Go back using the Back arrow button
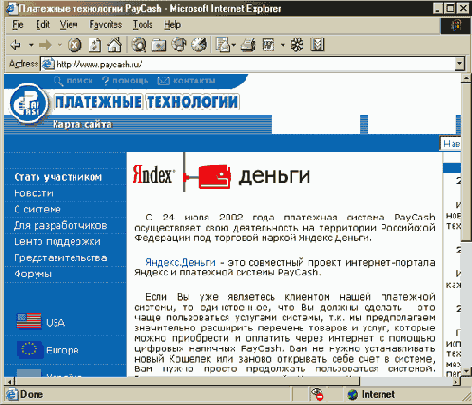 coord(16,44)
